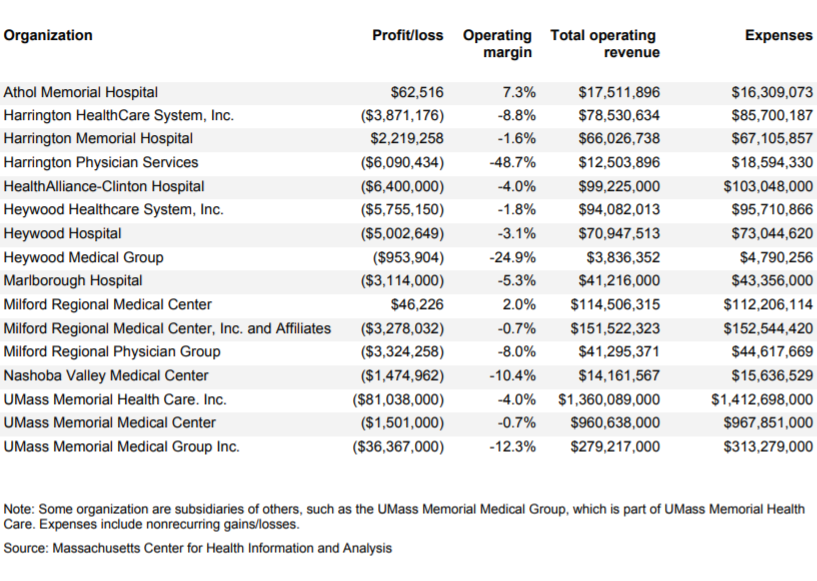Screen dimensions: 817x581
Task: Select Nashoba Valley Medical Center name
Action: coord(106,375)
